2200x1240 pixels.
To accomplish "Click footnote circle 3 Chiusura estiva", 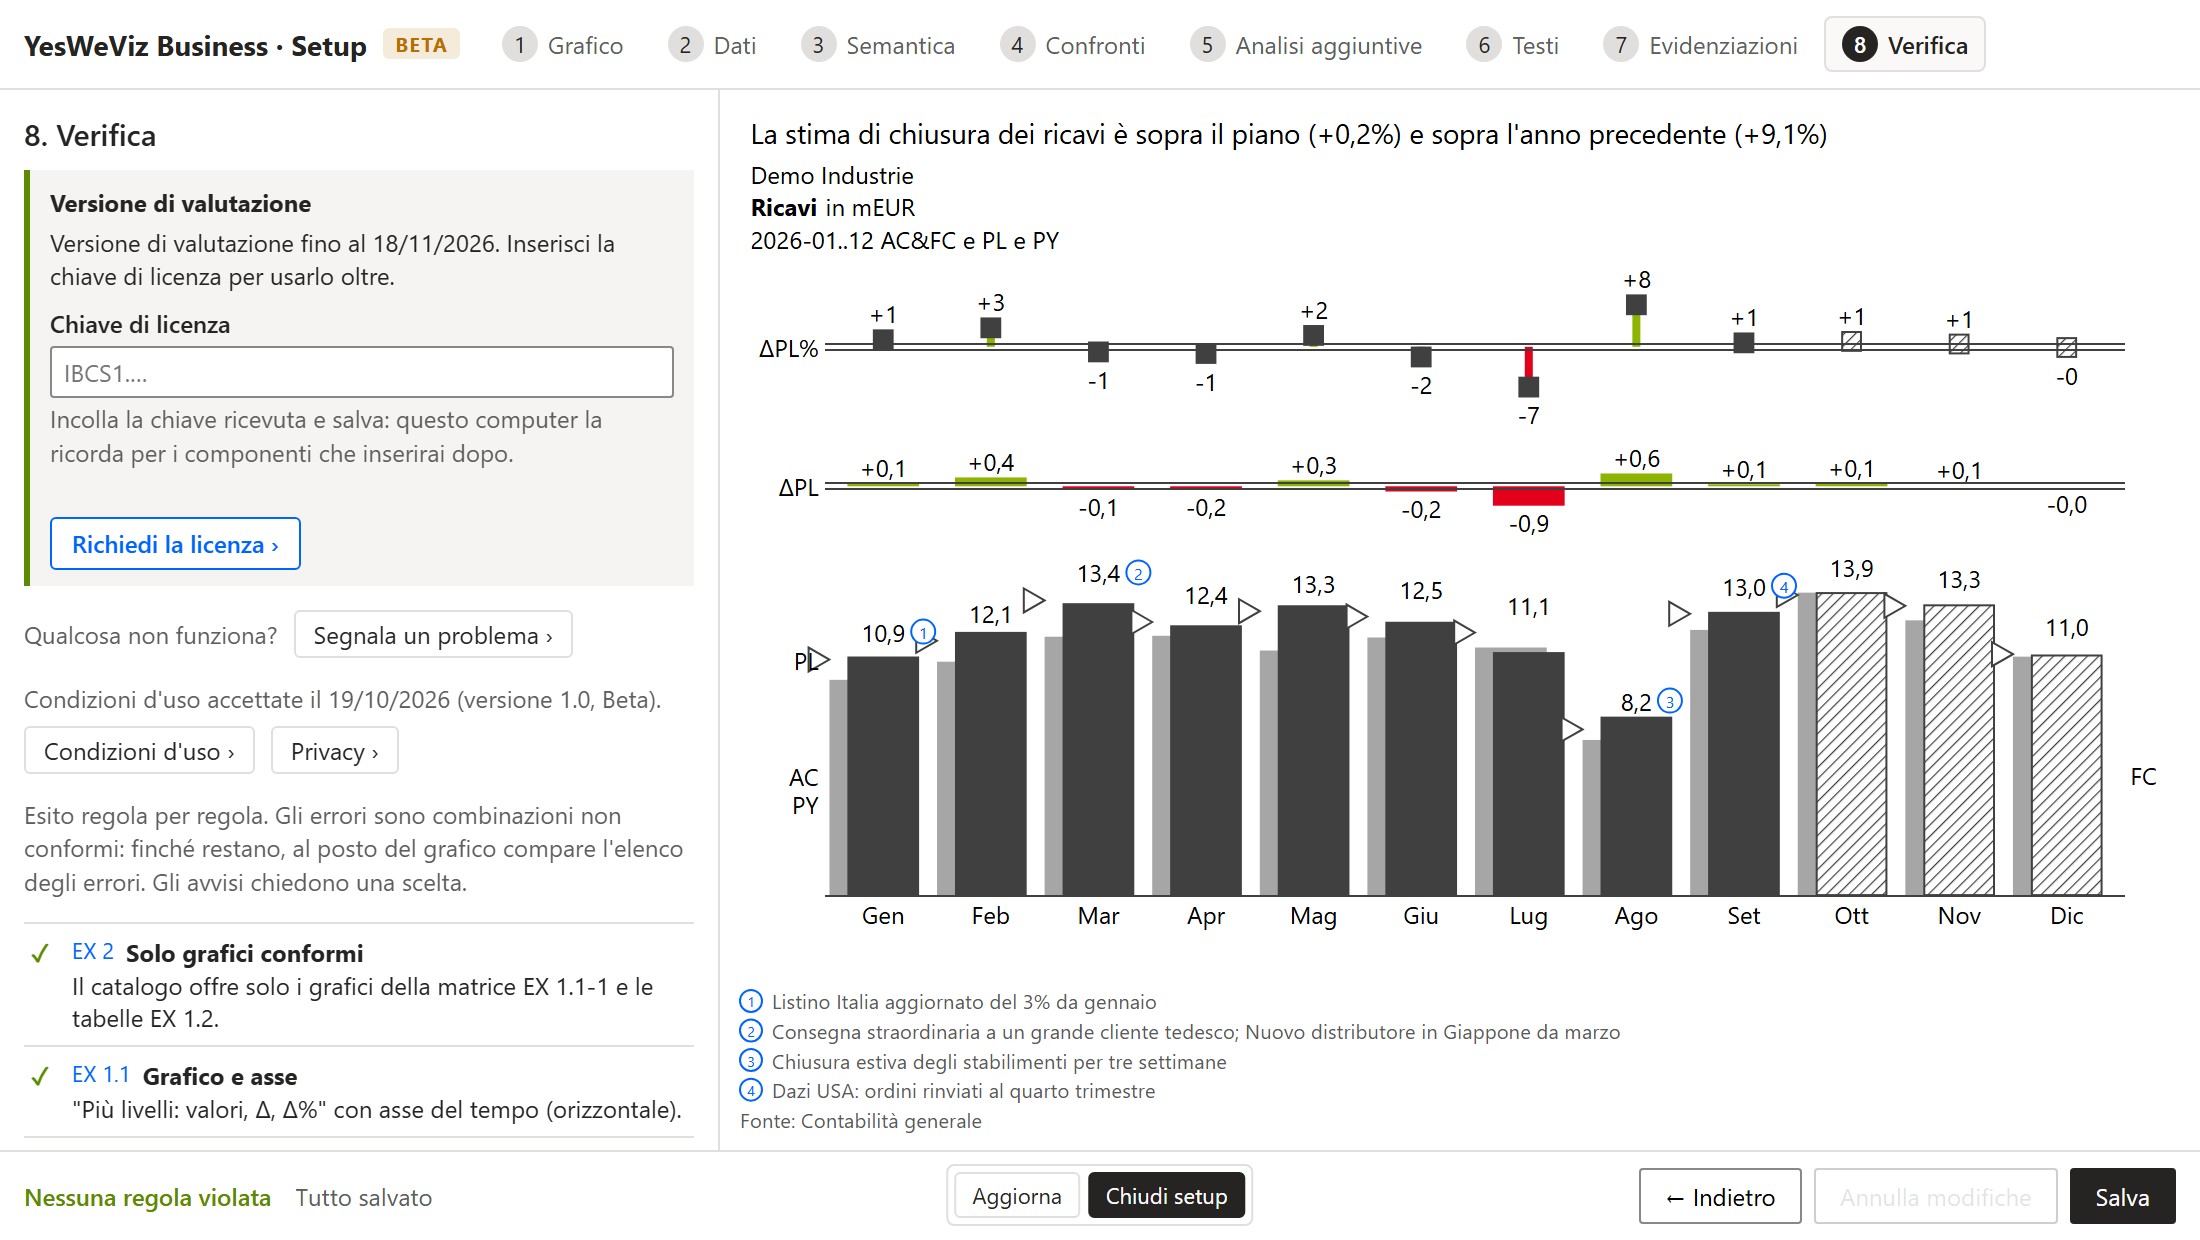I will pyautogui.click(x=751, y=1061).
